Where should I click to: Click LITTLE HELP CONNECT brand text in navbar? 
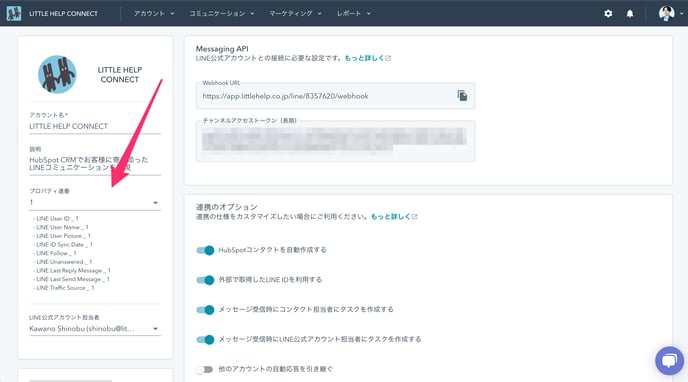64,14
